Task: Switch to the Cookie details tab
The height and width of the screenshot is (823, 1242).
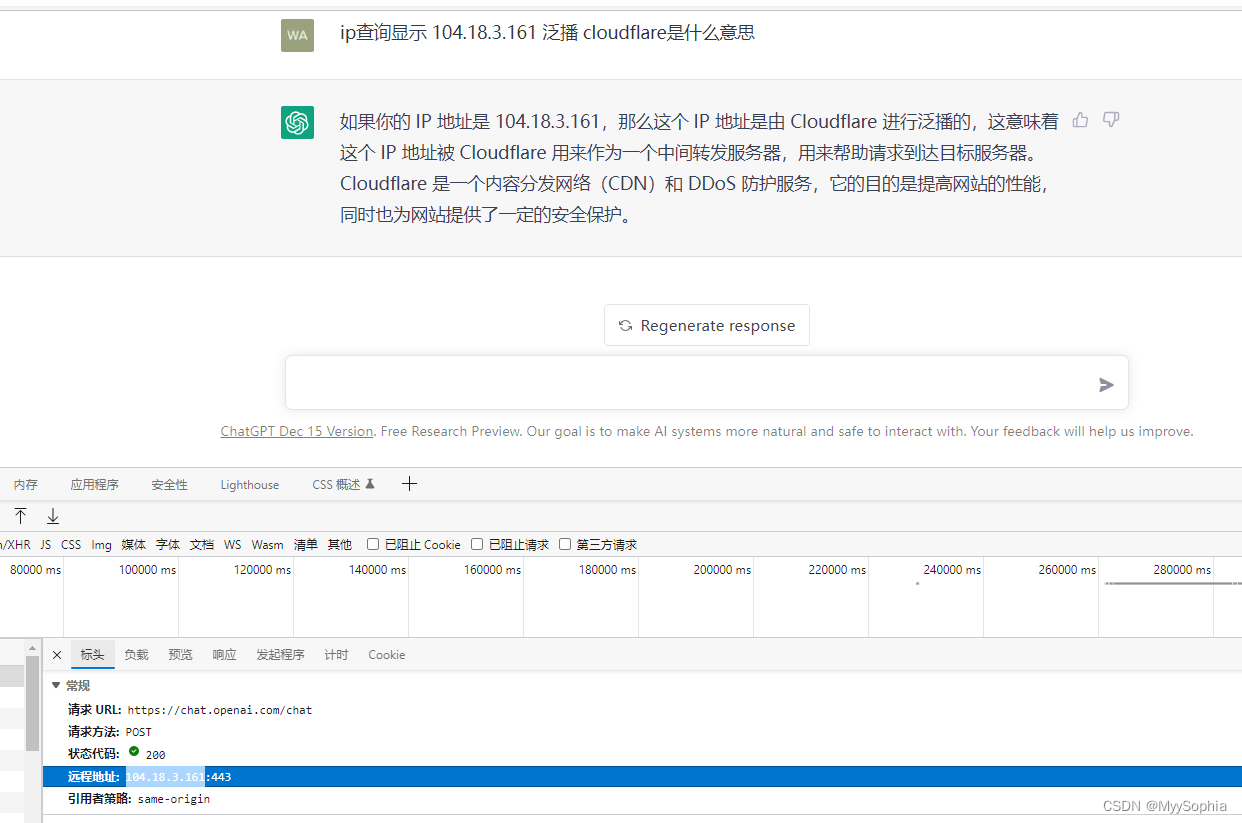Action: pyautogui.click(x=386, y=655)
